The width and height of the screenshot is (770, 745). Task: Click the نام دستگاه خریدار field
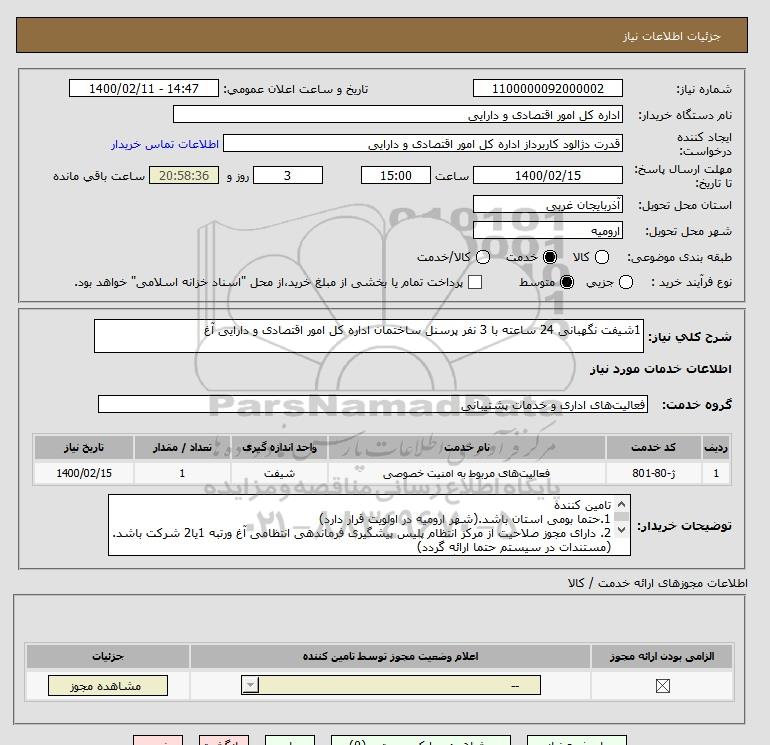tap(398, 114)
